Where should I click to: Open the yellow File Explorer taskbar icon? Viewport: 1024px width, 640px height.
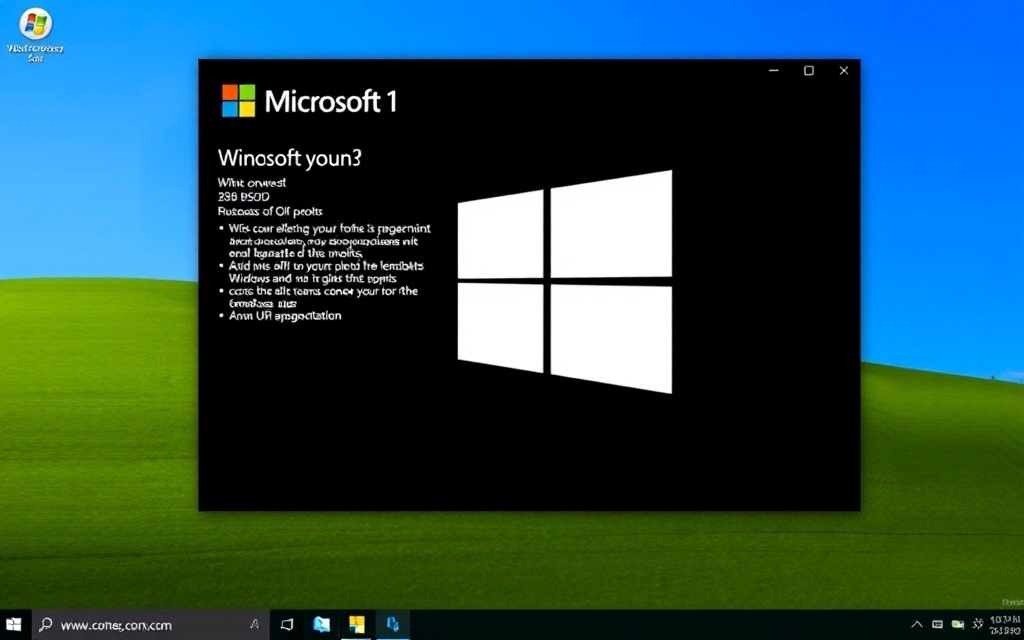pos(357,624)
